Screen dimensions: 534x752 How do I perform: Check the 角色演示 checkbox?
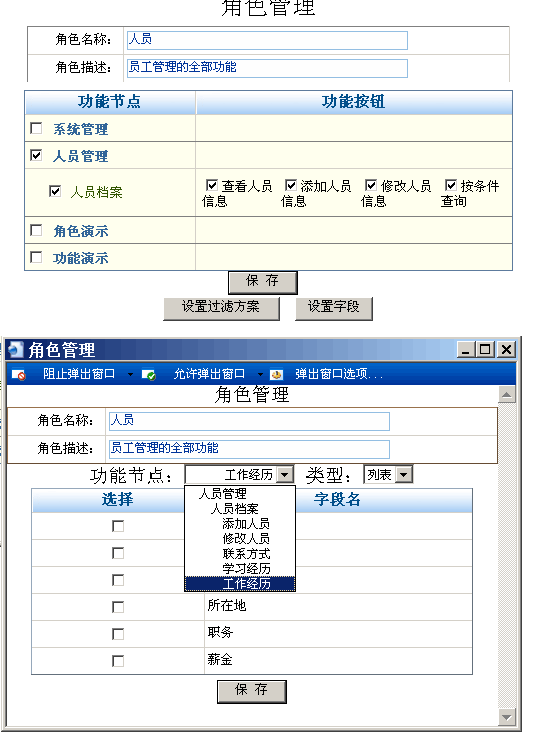(x=36, y=230)
